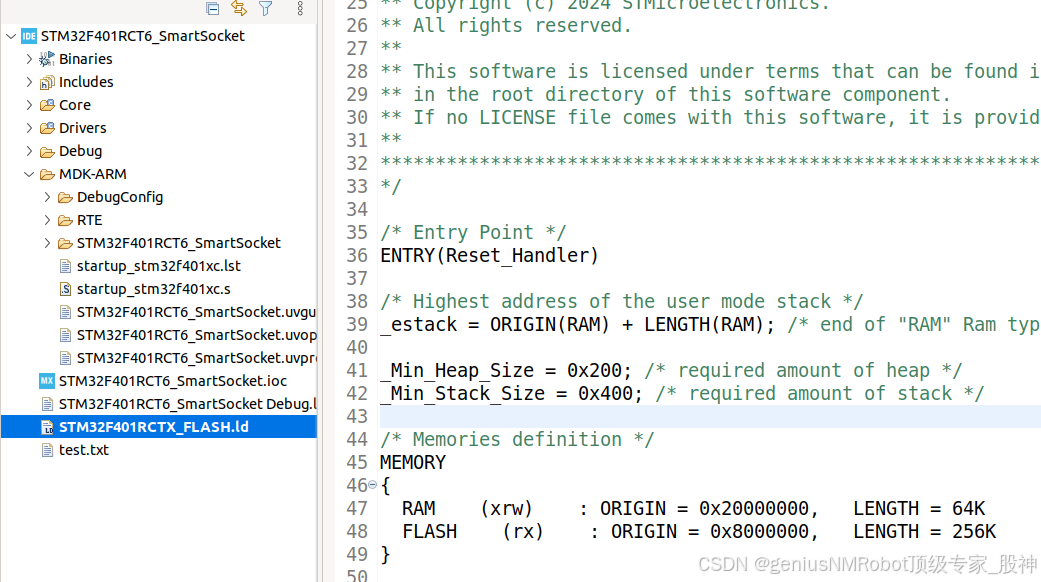Click the Debug folder icon
1041x582 pixels.
point(47,150)
